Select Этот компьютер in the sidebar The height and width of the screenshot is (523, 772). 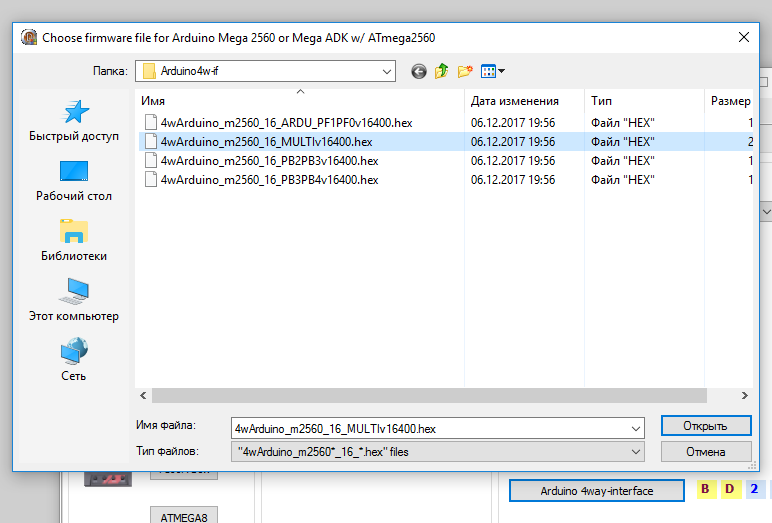[x=74, y=301]
